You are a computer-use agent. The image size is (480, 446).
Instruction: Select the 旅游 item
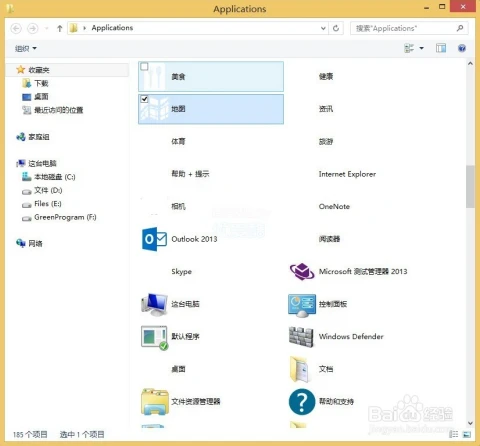pos(326,141)
